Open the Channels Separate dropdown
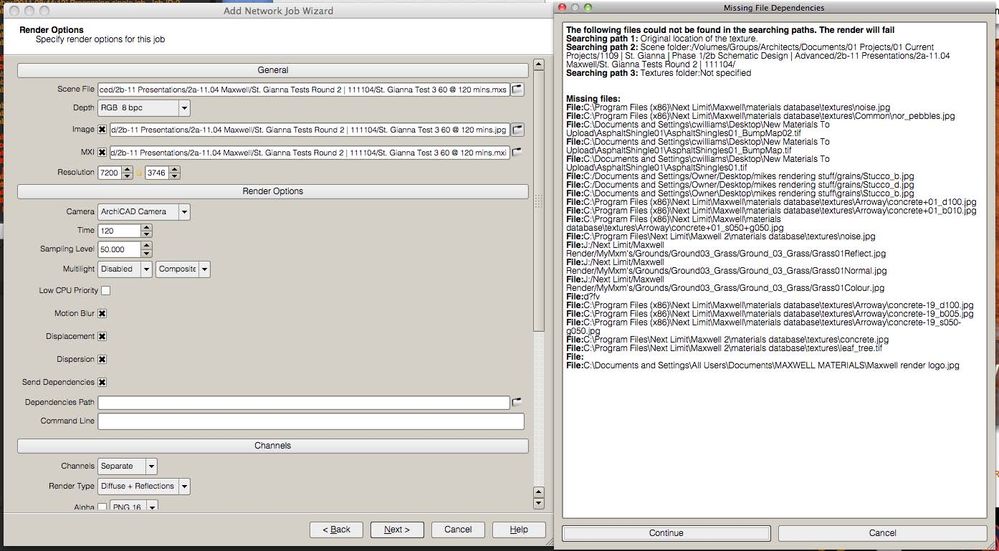This screenshot has width=999, height=551. (127, 466)
